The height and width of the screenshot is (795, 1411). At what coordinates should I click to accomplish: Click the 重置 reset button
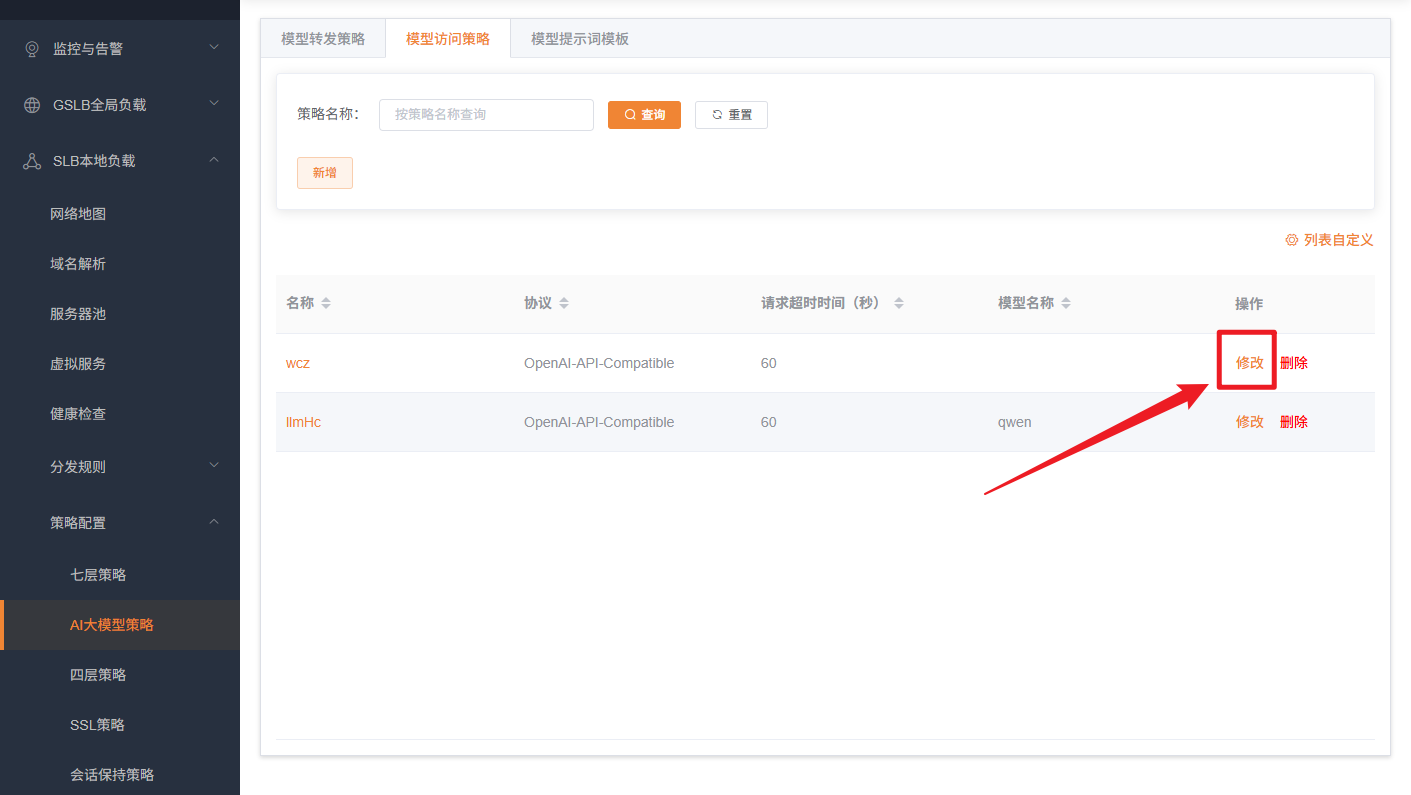(x=731, y=115)
